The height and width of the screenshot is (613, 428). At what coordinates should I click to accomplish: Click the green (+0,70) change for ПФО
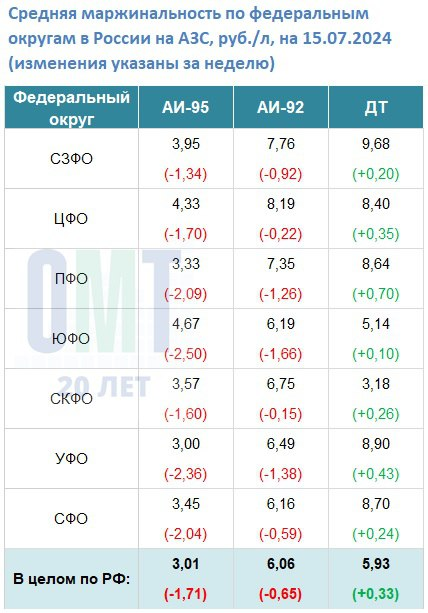376,294
